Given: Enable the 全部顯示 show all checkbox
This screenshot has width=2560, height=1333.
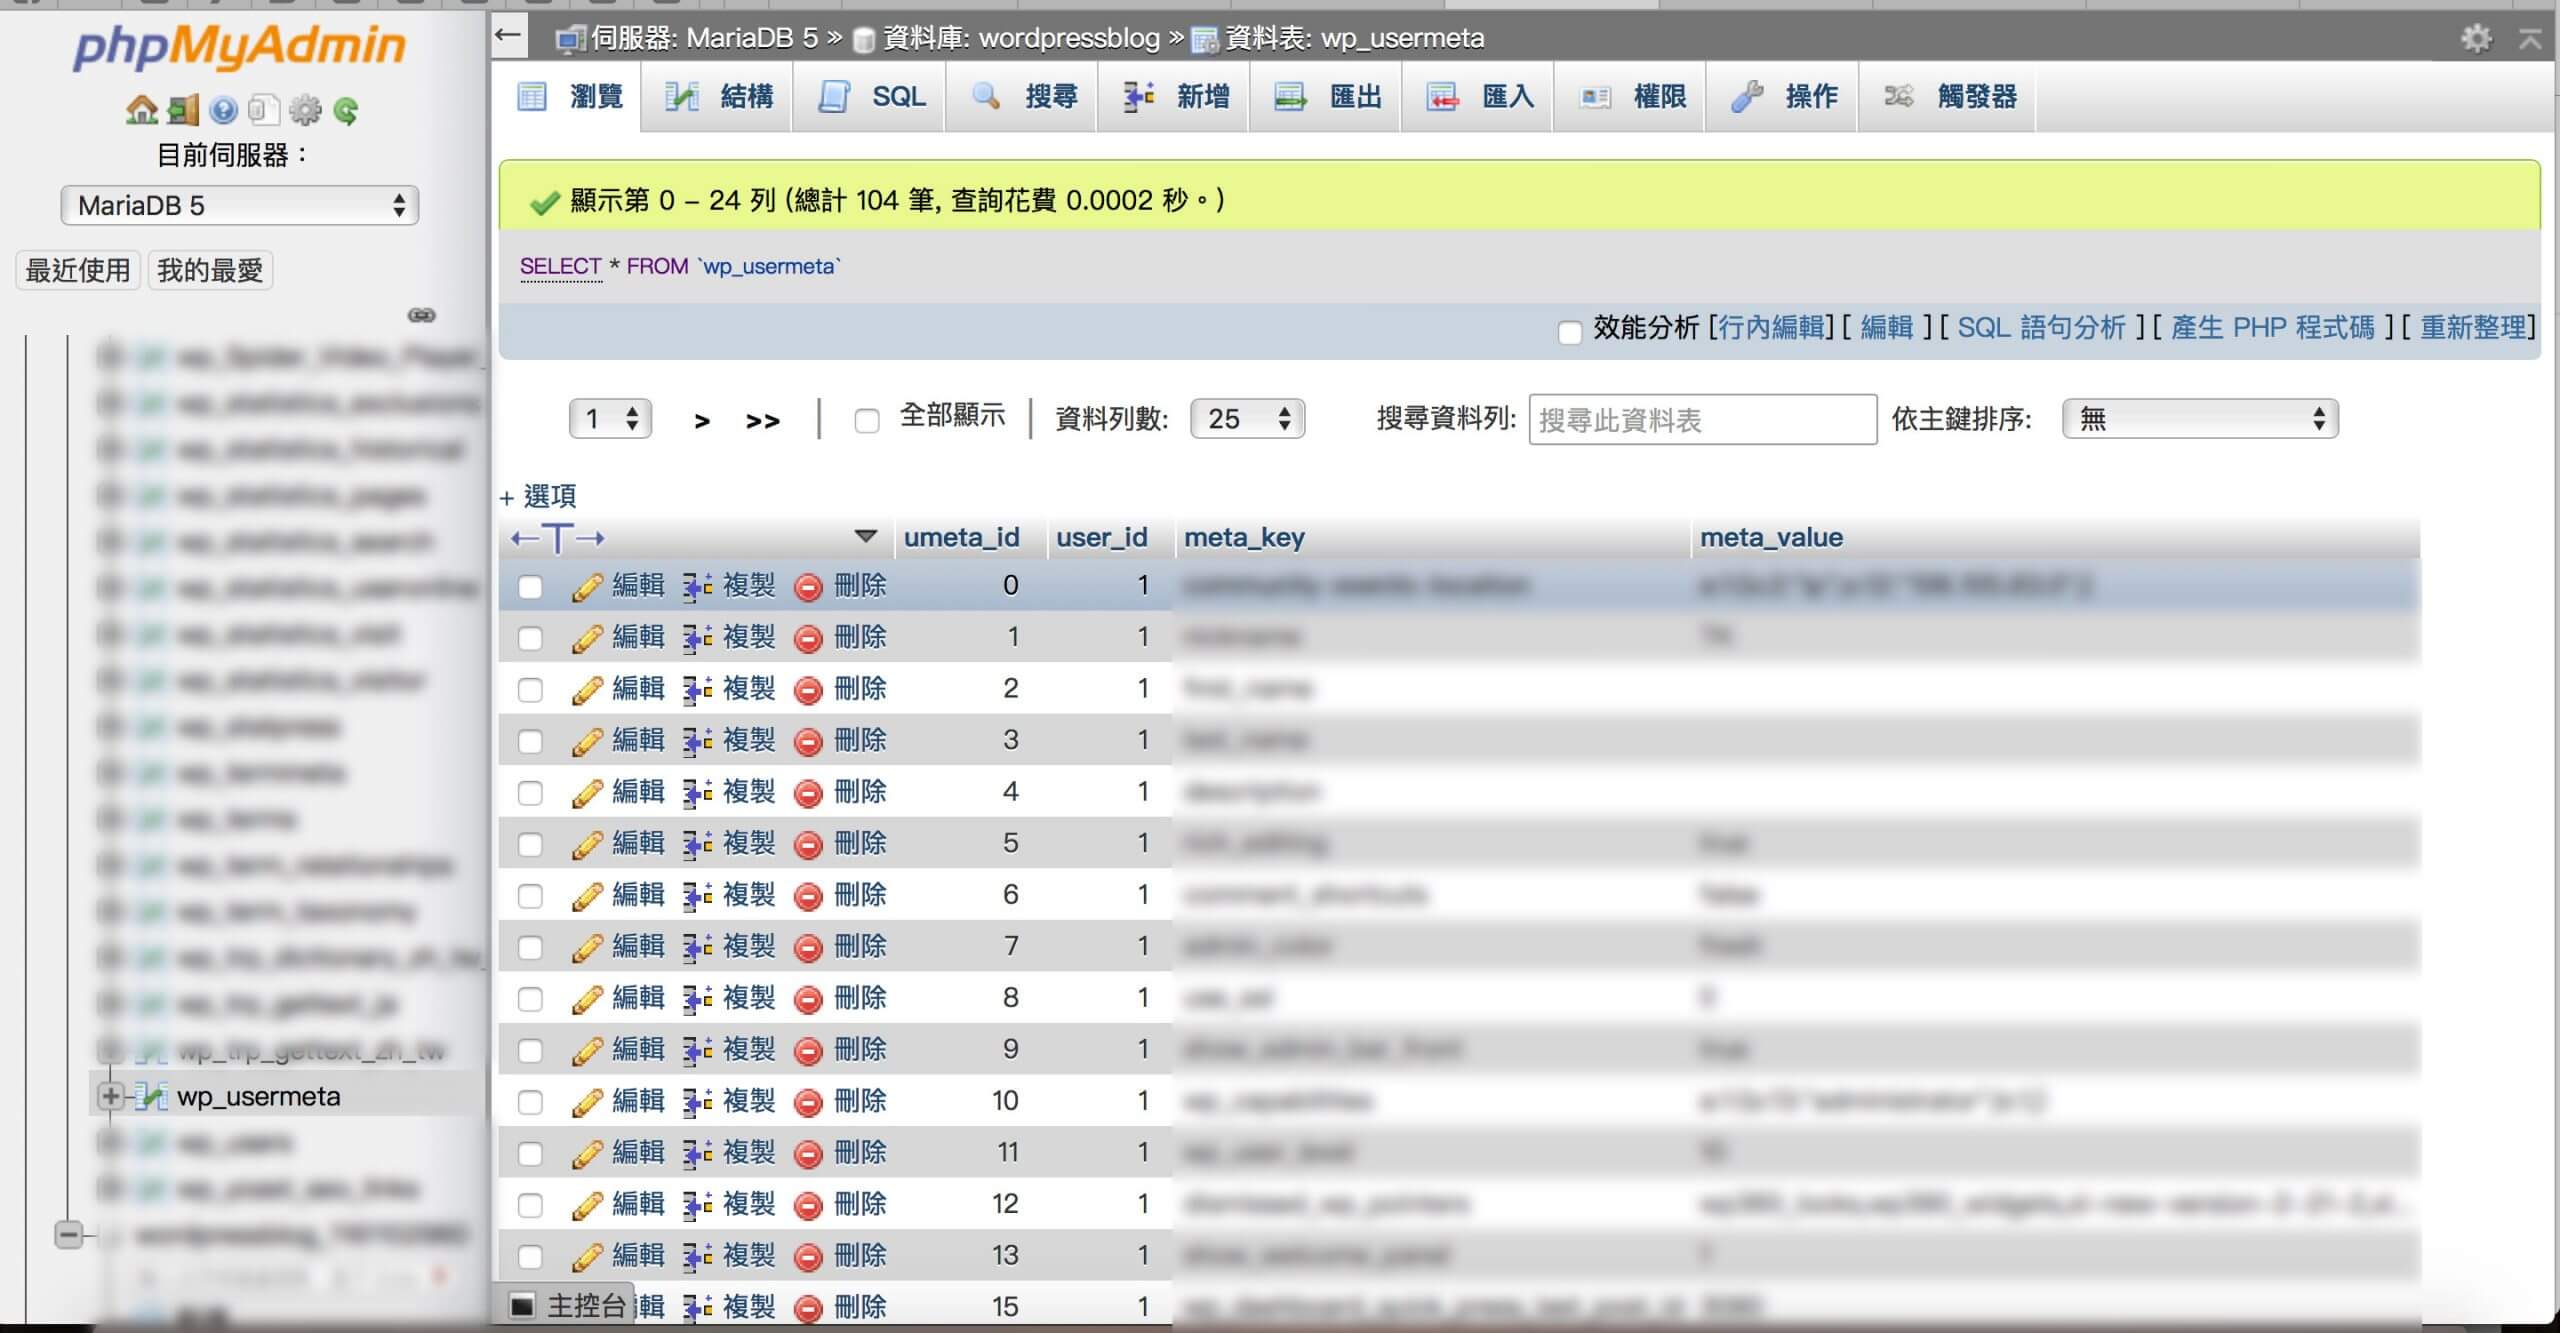Looking at the screenshot, I should (867, 421).
